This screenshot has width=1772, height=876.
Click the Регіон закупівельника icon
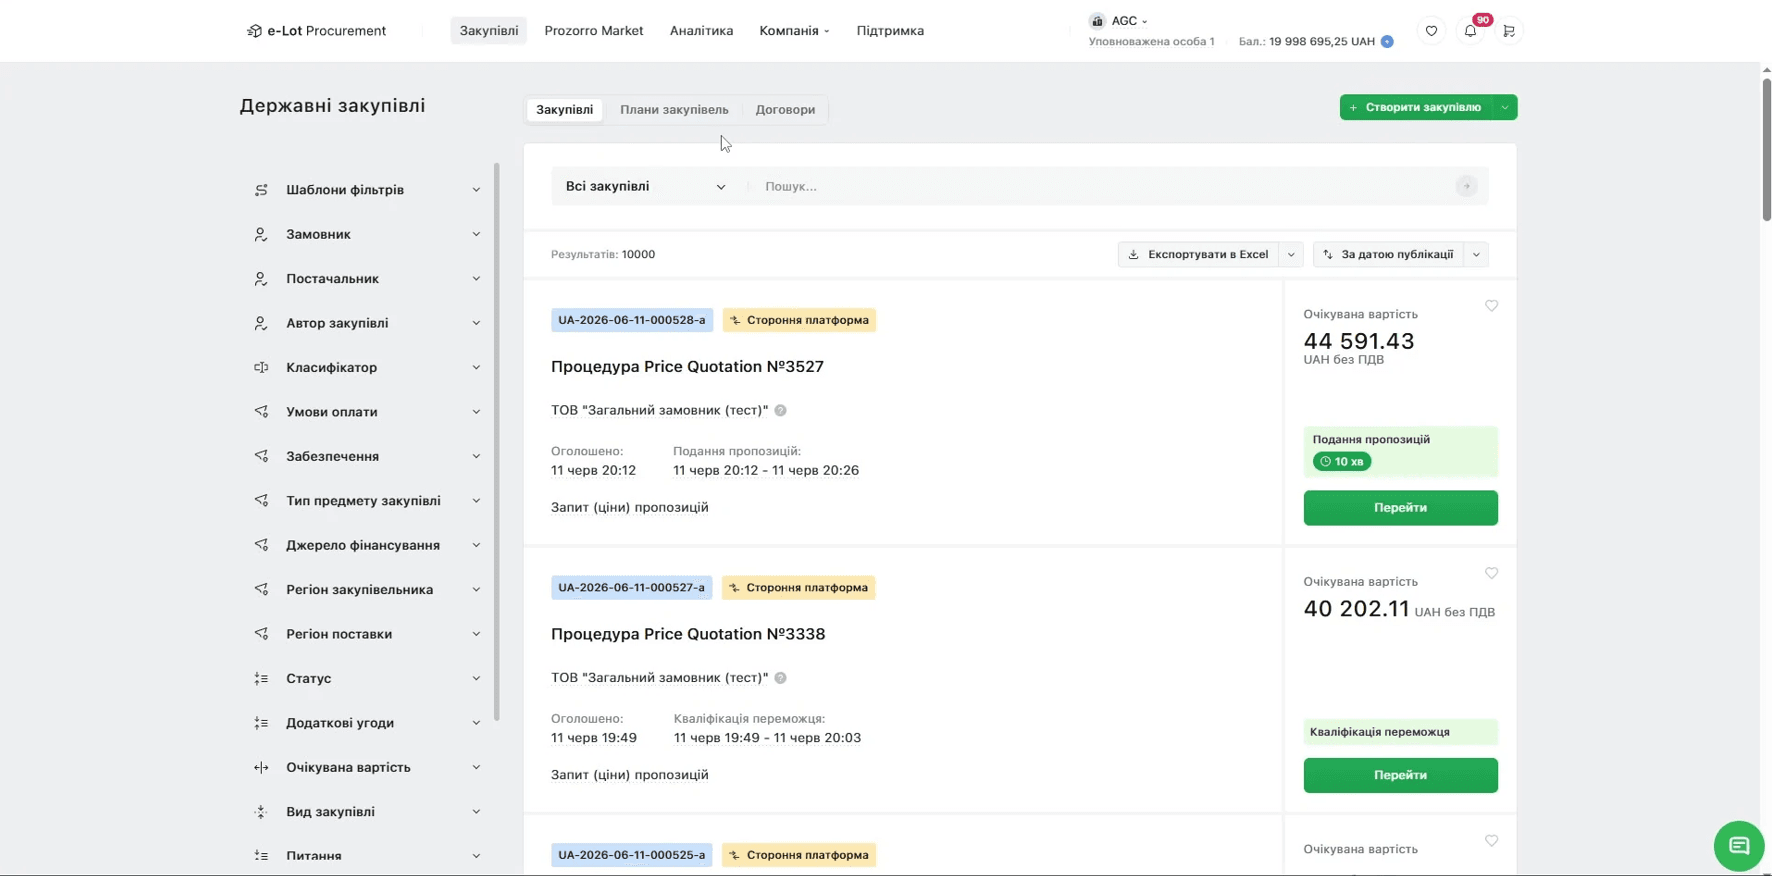[x=261, y=590]
